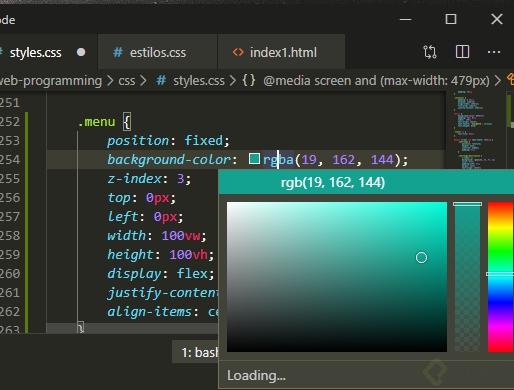Switch to the estilos.css tab
The width and height of the screenshot is (514, 390).
coord(158,53)
